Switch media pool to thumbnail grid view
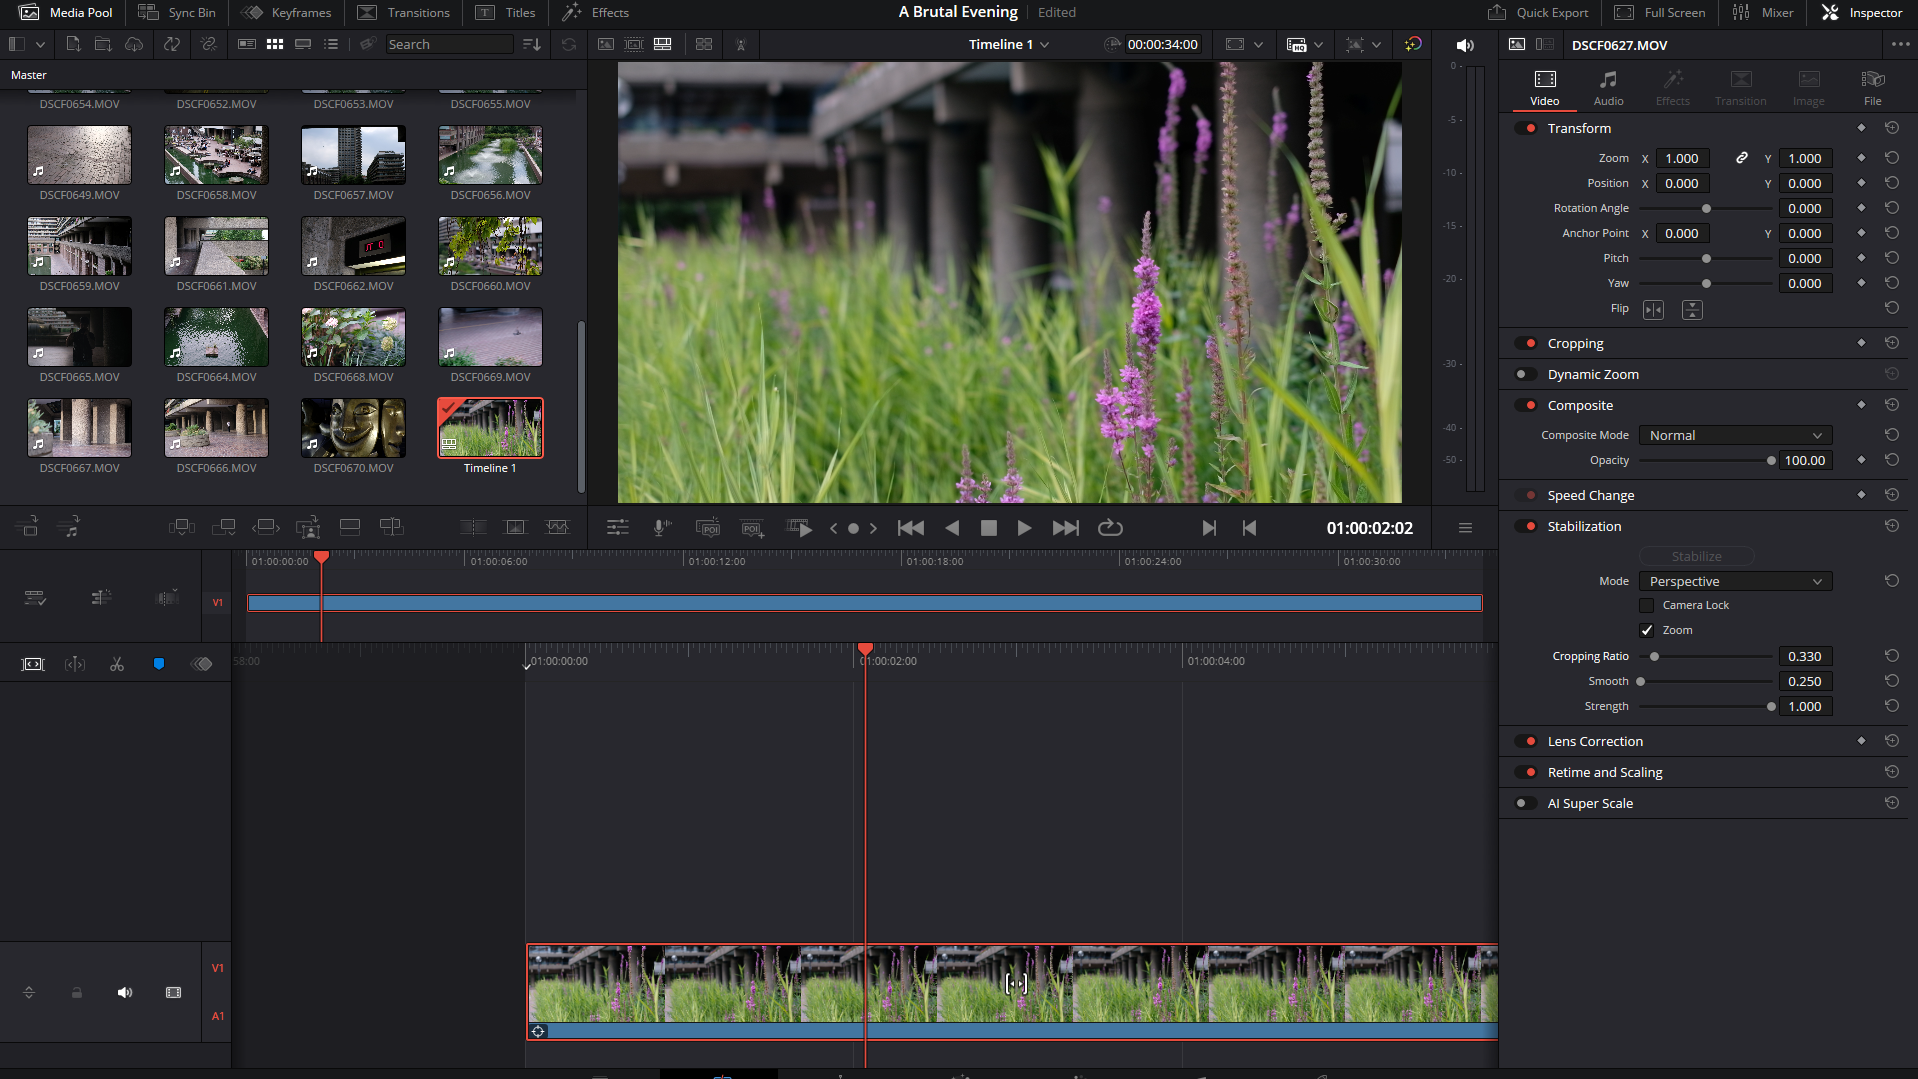1918x1079 pixels. click(x=275, y=45)
